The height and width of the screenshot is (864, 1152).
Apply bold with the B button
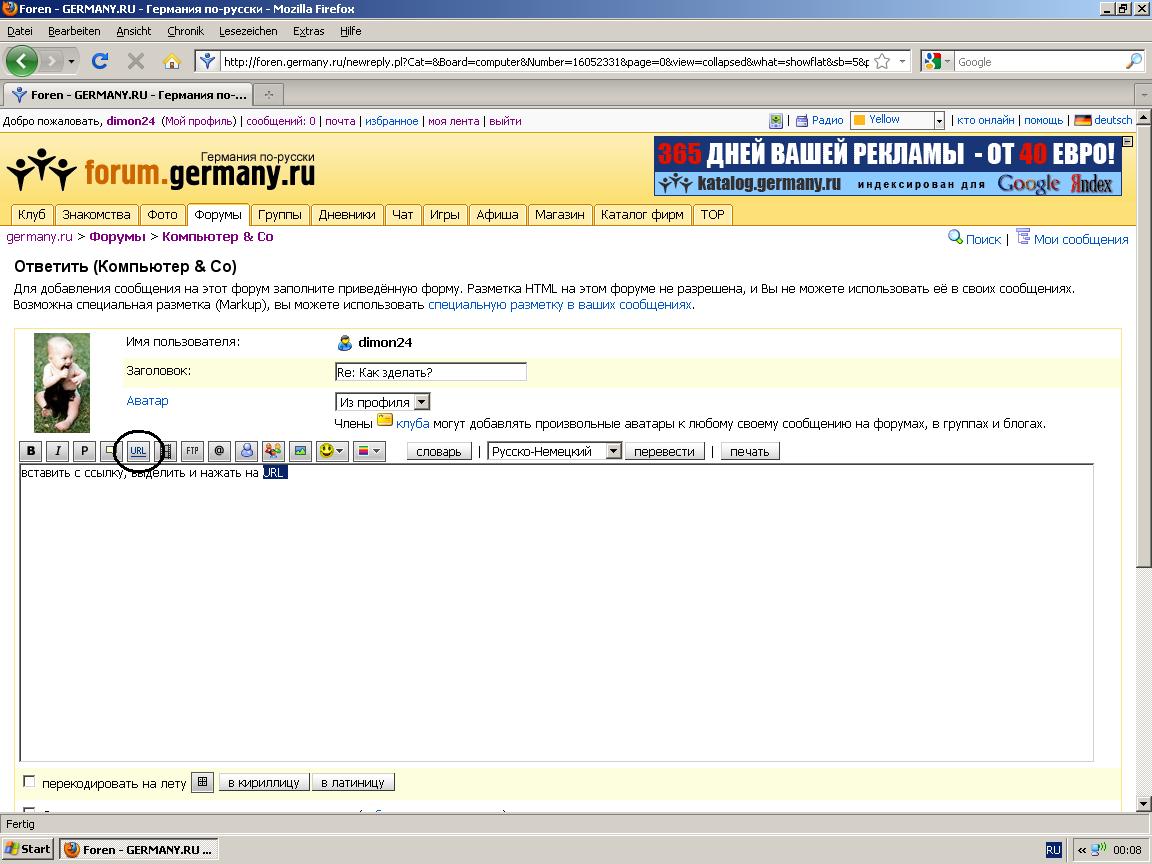(x=31, y=451)
